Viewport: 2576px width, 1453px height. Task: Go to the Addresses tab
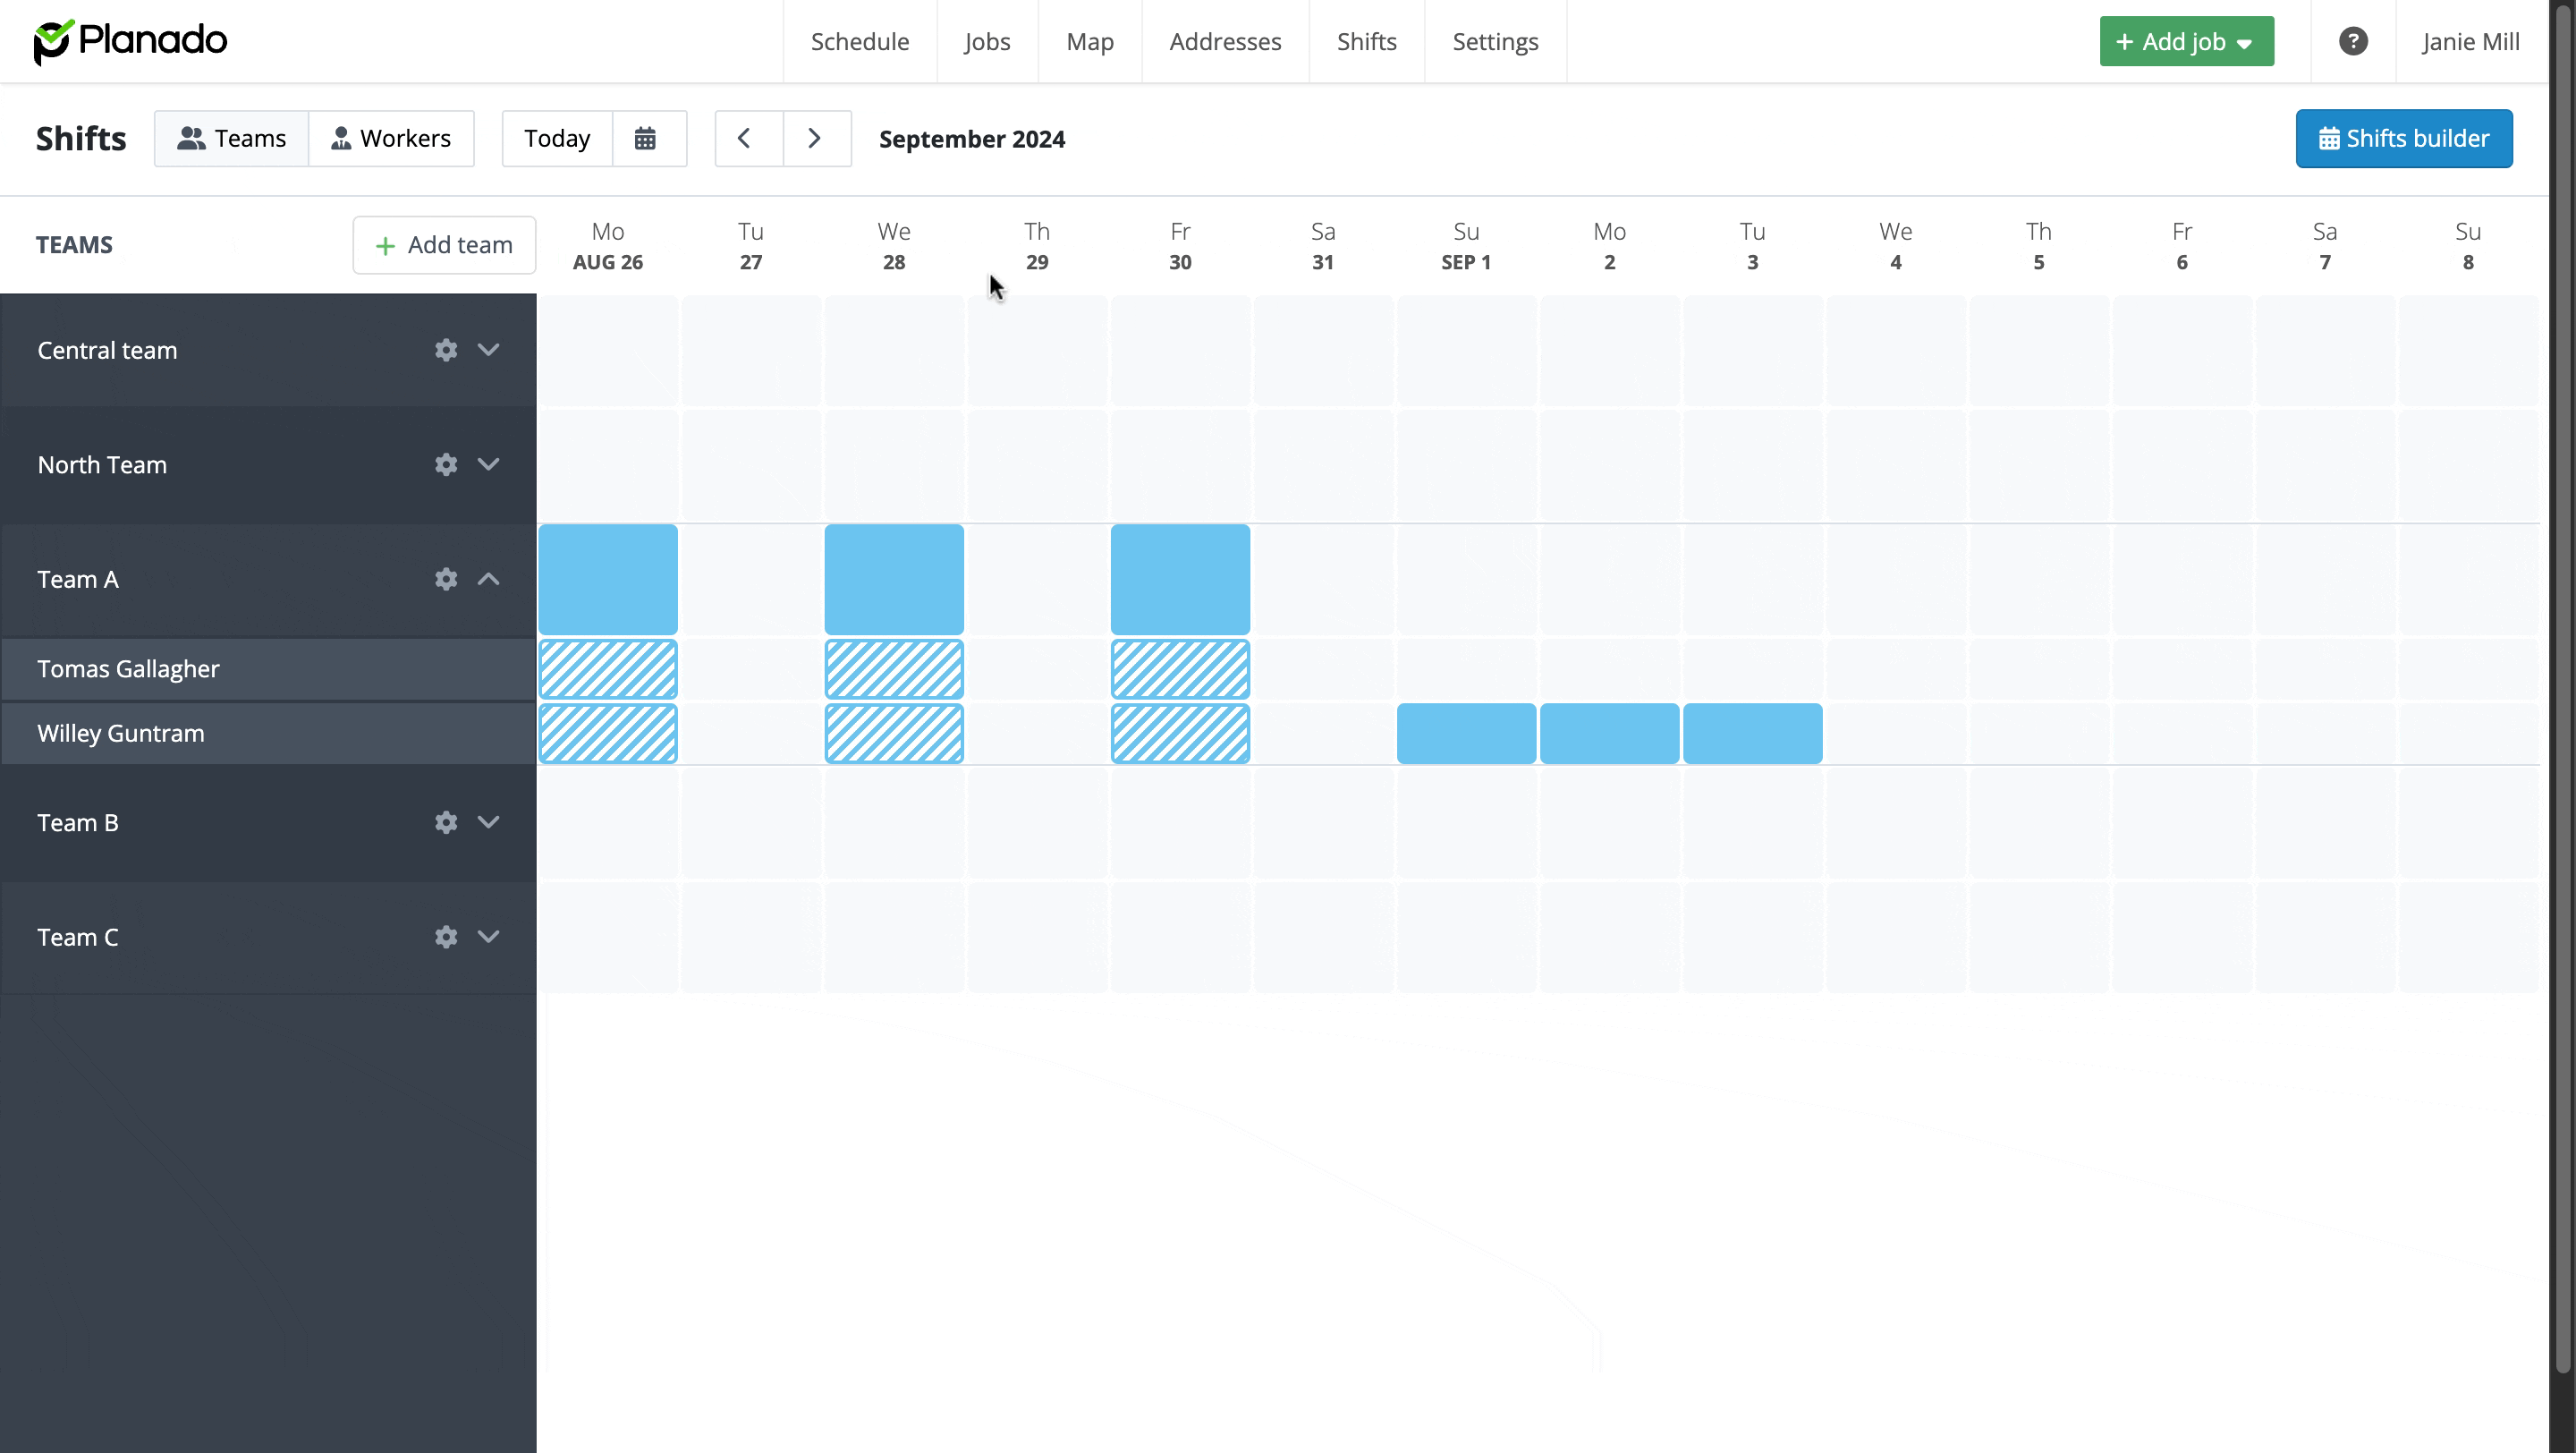[x=1225, y=42]
